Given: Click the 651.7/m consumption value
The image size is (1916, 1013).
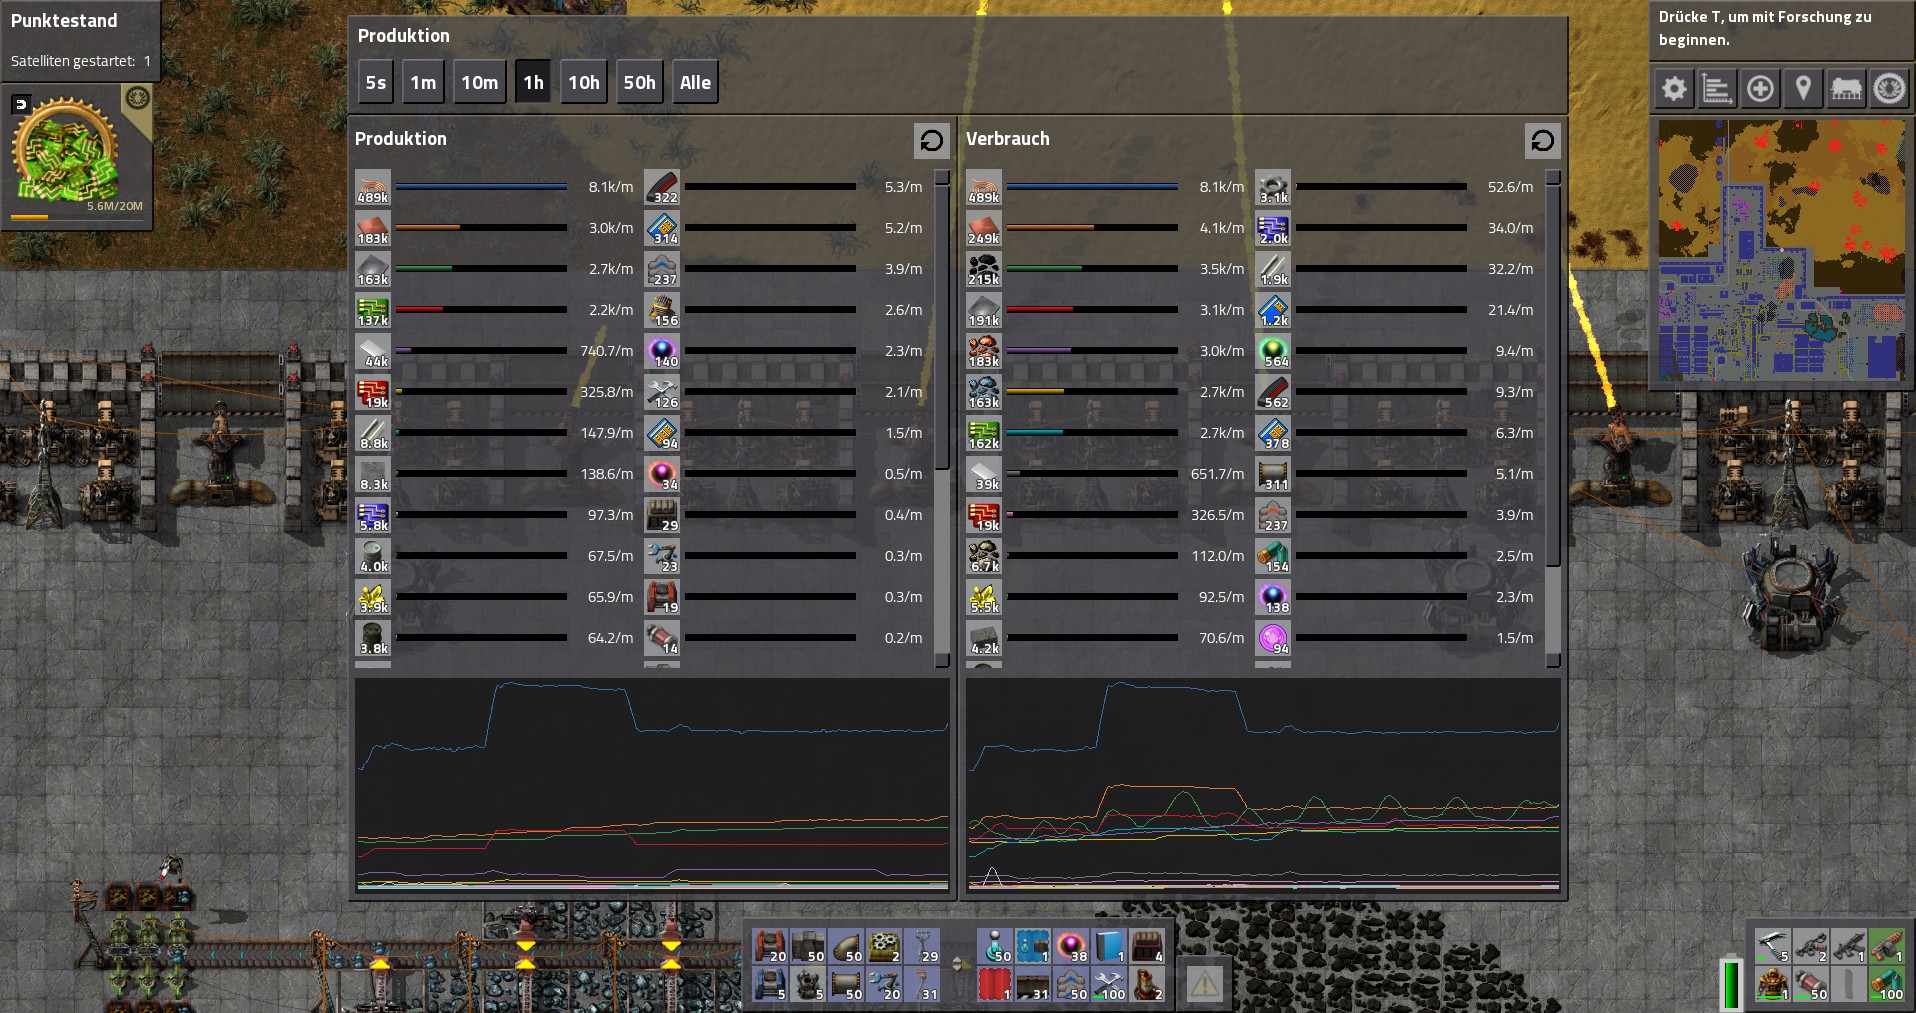Looking at the screenshot, I should 1217,474.
